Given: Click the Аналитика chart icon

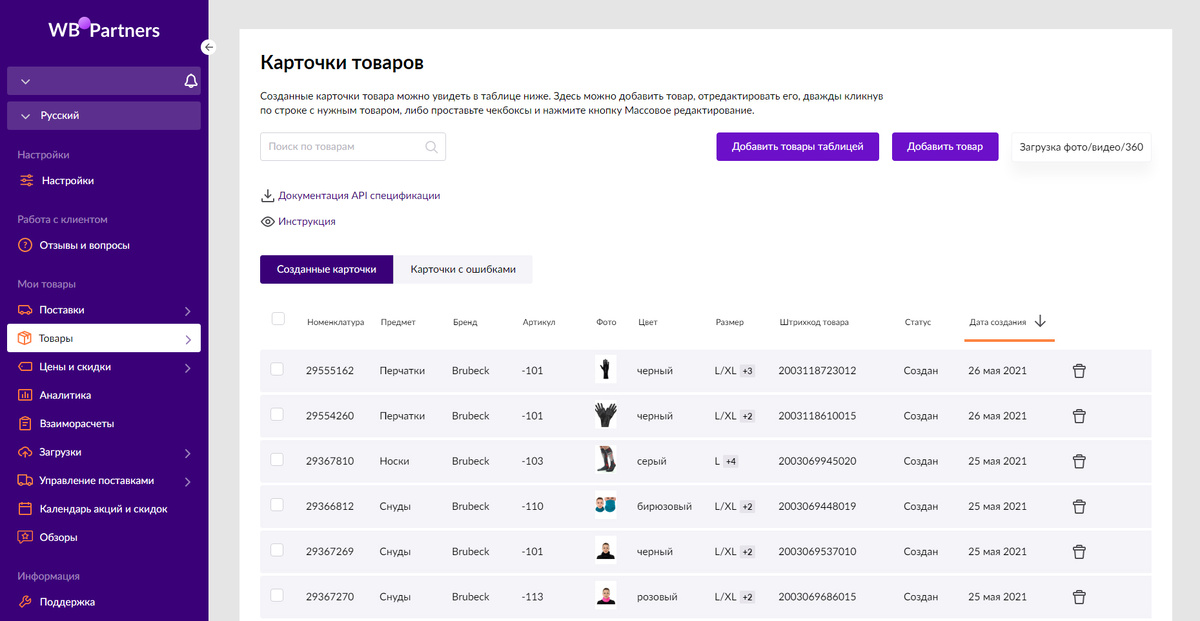Looking at the screenshot, I should click(26, 395).
